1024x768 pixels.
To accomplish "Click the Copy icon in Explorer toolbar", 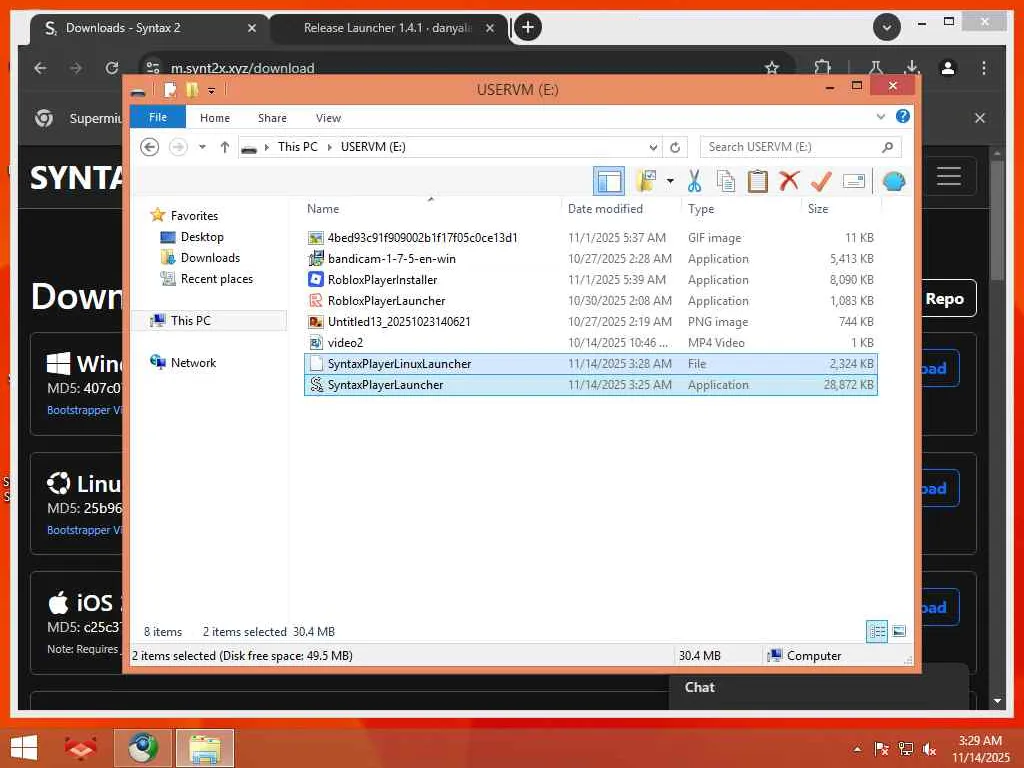I will coord(726,181).
